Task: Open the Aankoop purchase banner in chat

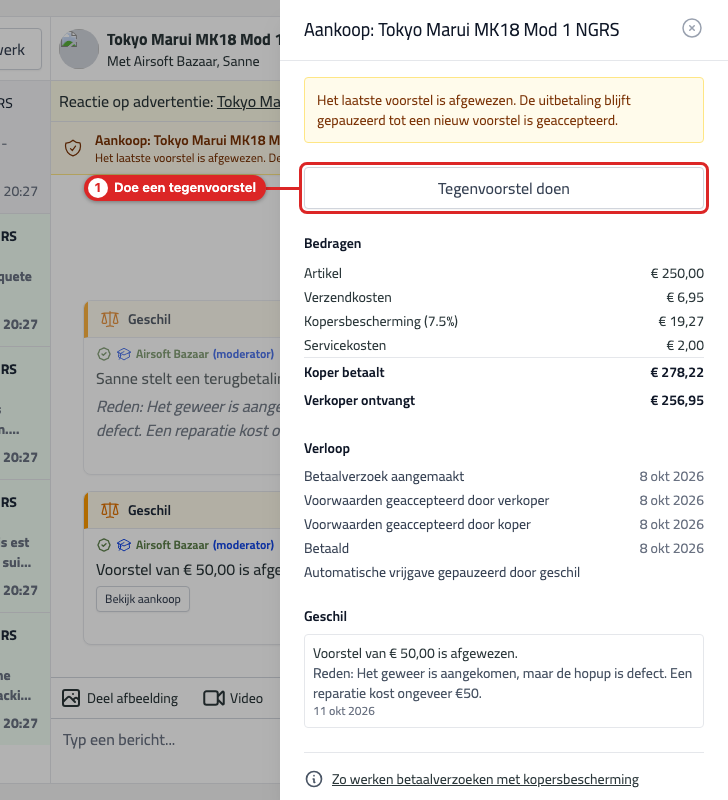Action: click(165, 148)
